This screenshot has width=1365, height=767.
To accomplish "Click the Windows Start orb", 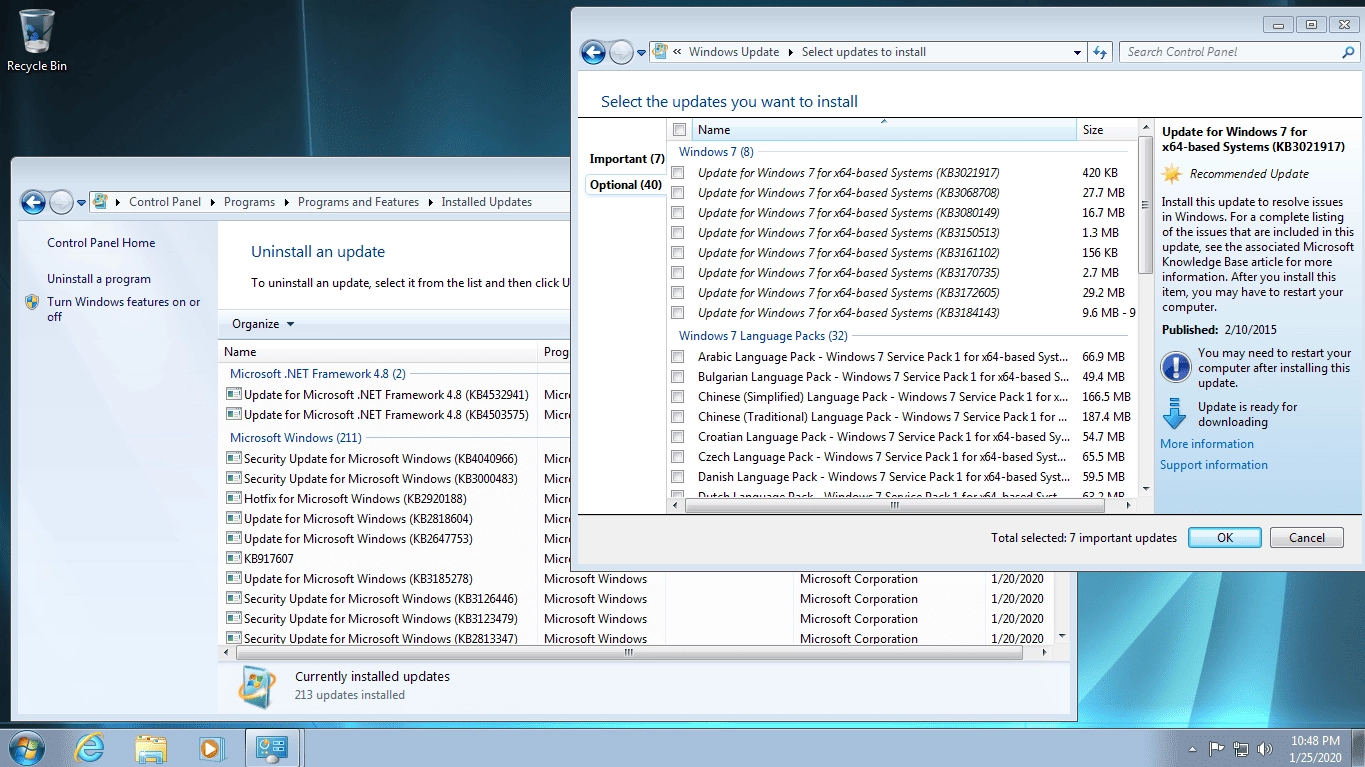I will (x=26, y=747).
